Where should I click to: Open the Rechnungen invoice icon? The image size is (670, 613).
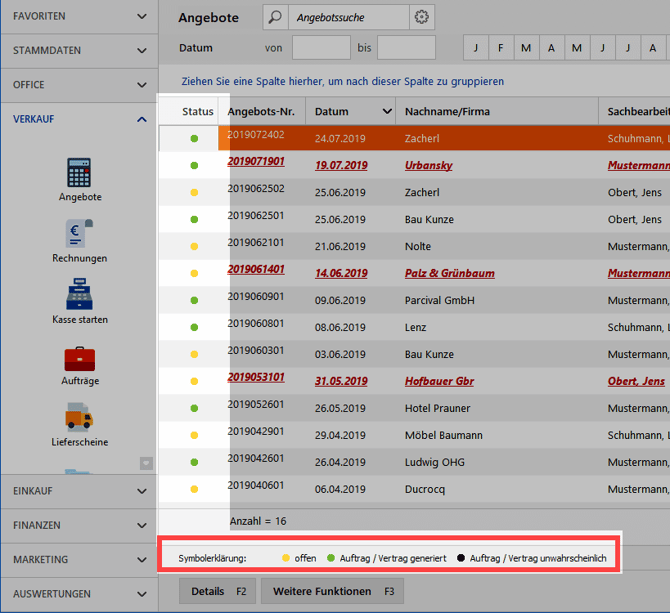(x=79, y=234)
